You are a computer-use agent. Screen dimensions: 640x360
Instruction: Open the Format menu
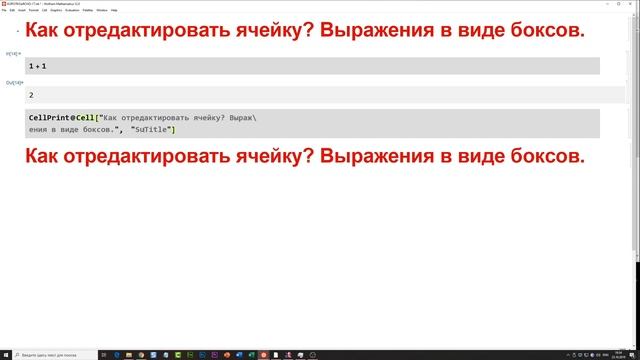(34, 10)
